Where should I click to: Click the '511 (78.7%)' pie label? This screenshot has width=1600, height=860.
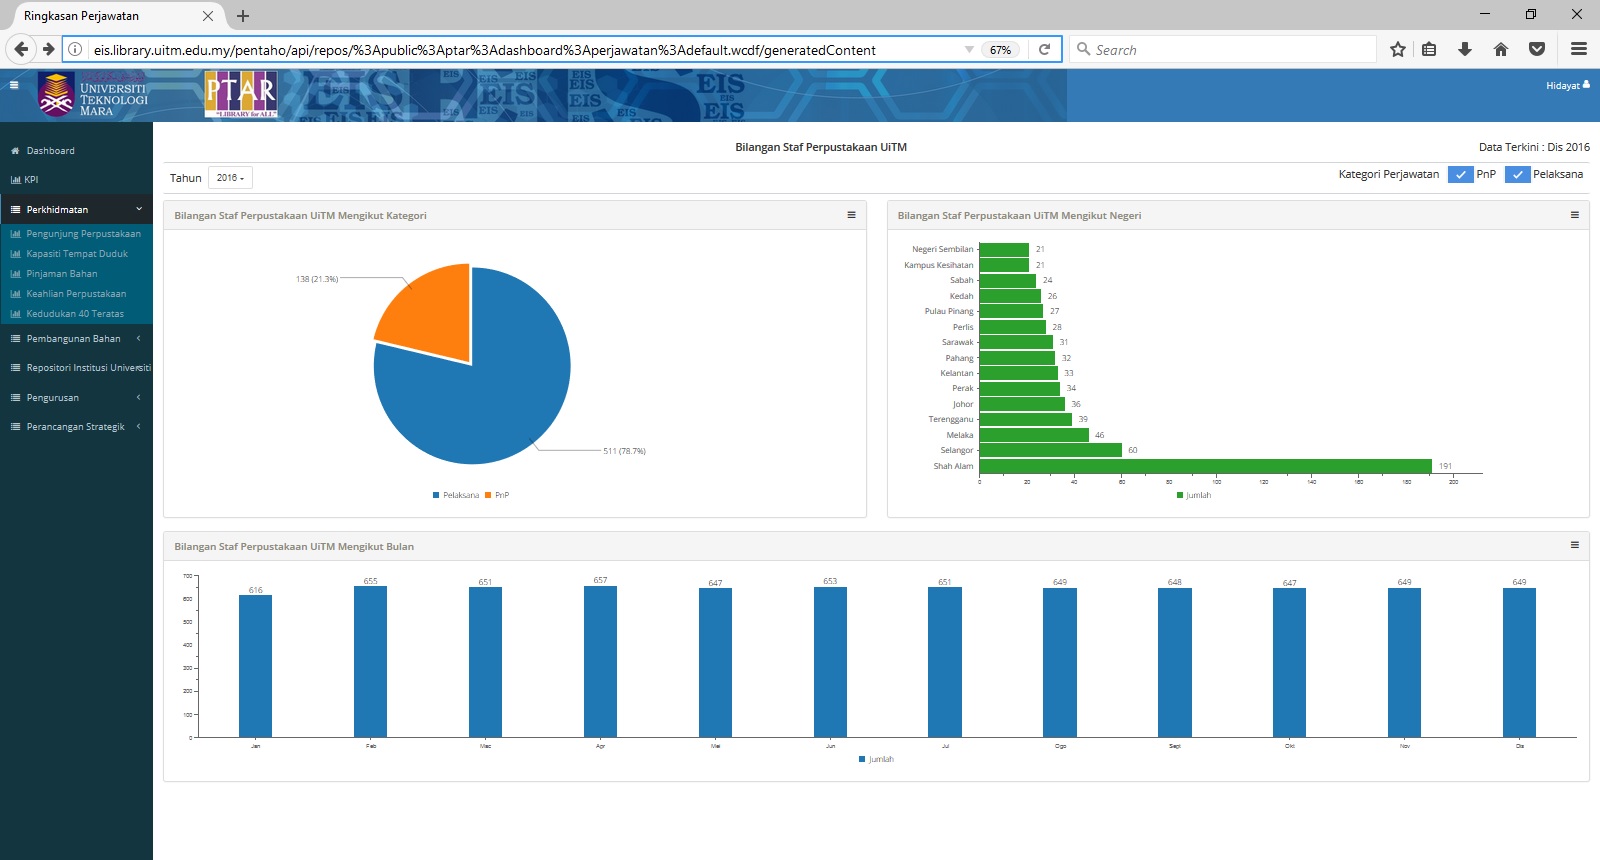(624, 451)
